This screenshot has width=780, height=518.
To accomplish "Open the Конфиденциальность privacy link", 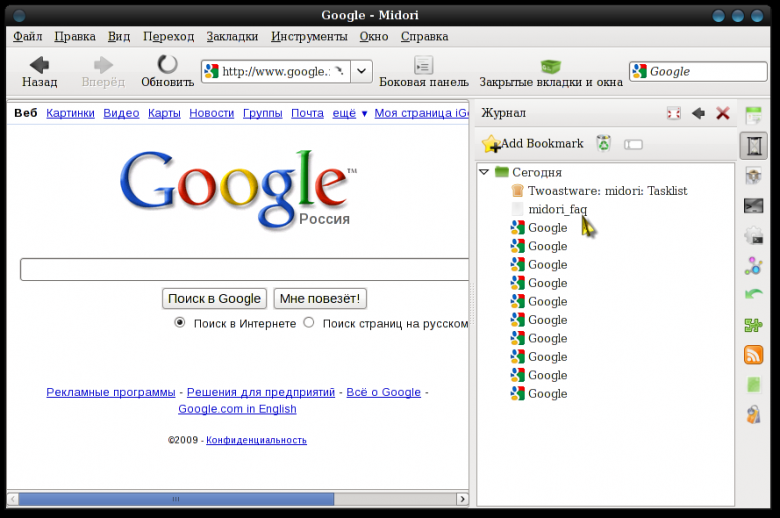I will [x=256, y=440].
